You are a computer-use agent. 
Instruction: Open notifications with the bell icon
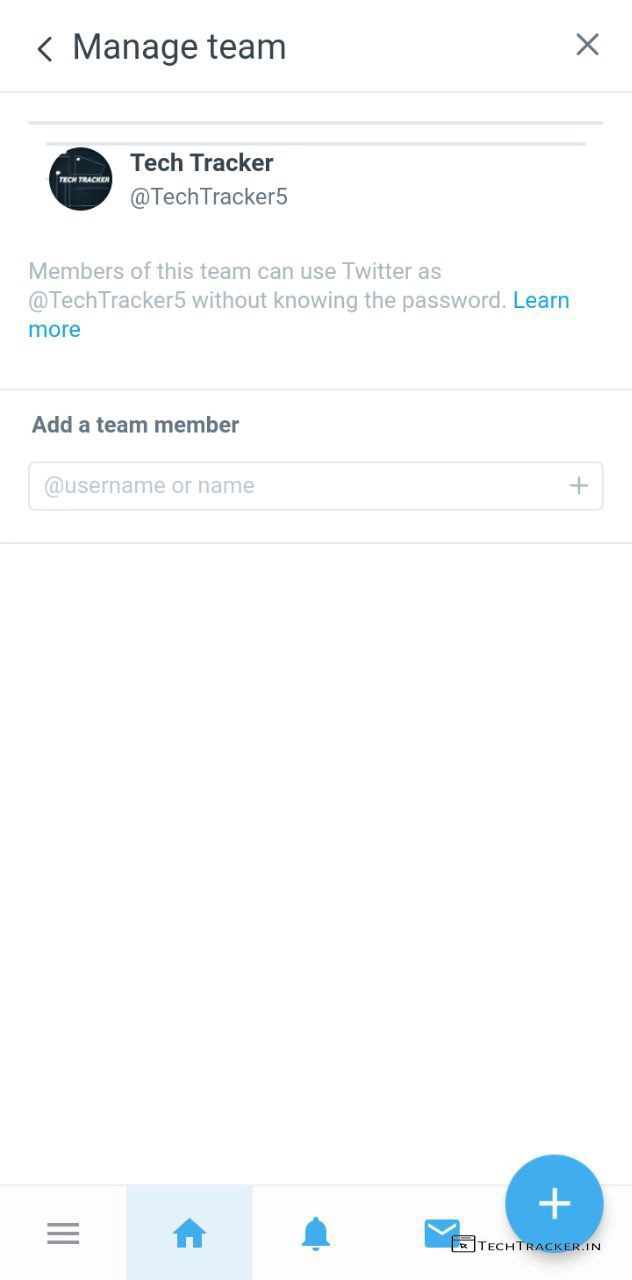[315, 1234]
